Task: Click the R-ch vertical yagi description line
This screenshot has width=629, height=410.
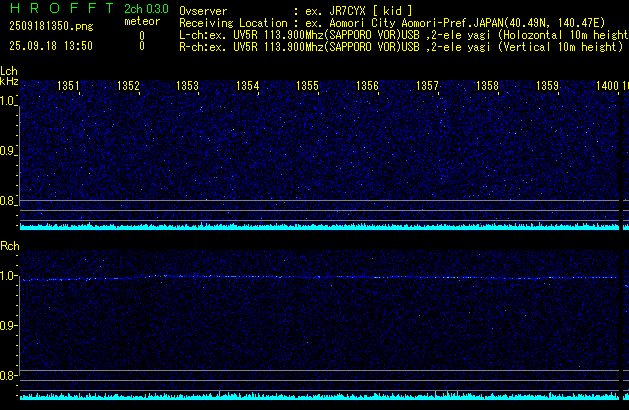Action: click(400, 46)
